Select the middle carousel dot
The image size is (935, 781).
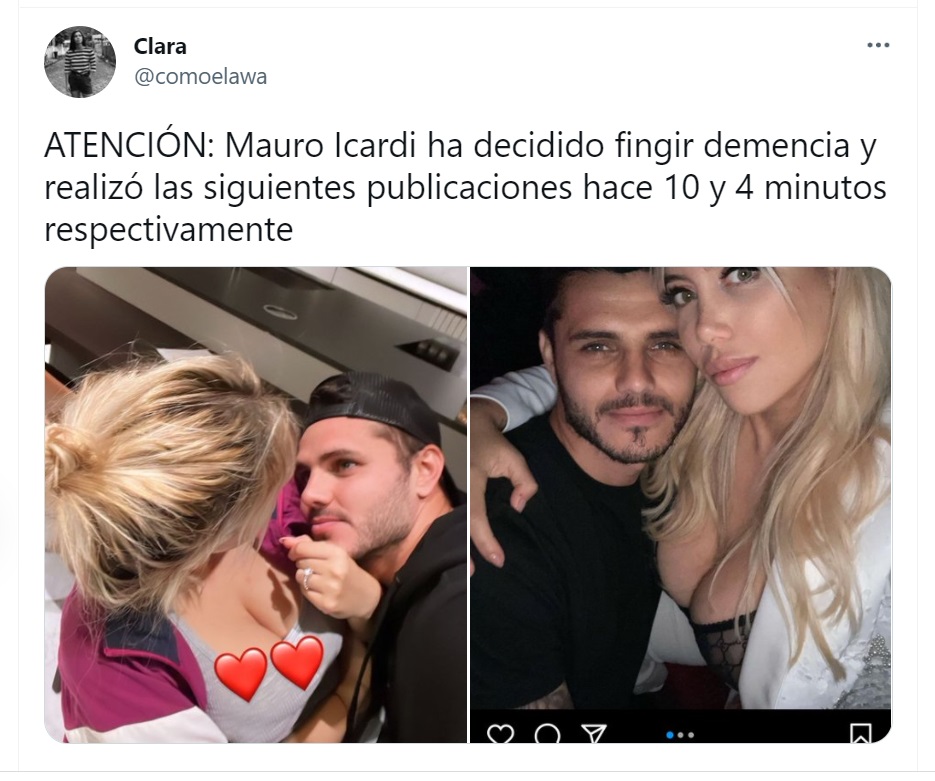[681, 735]
